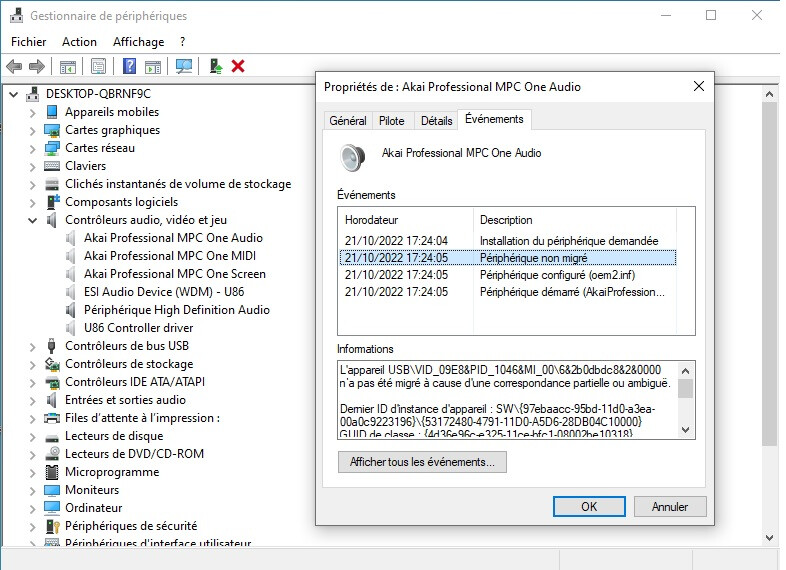Expand the Lecteurs de disque category
786x570 pixels.
[x=33, y=437]
